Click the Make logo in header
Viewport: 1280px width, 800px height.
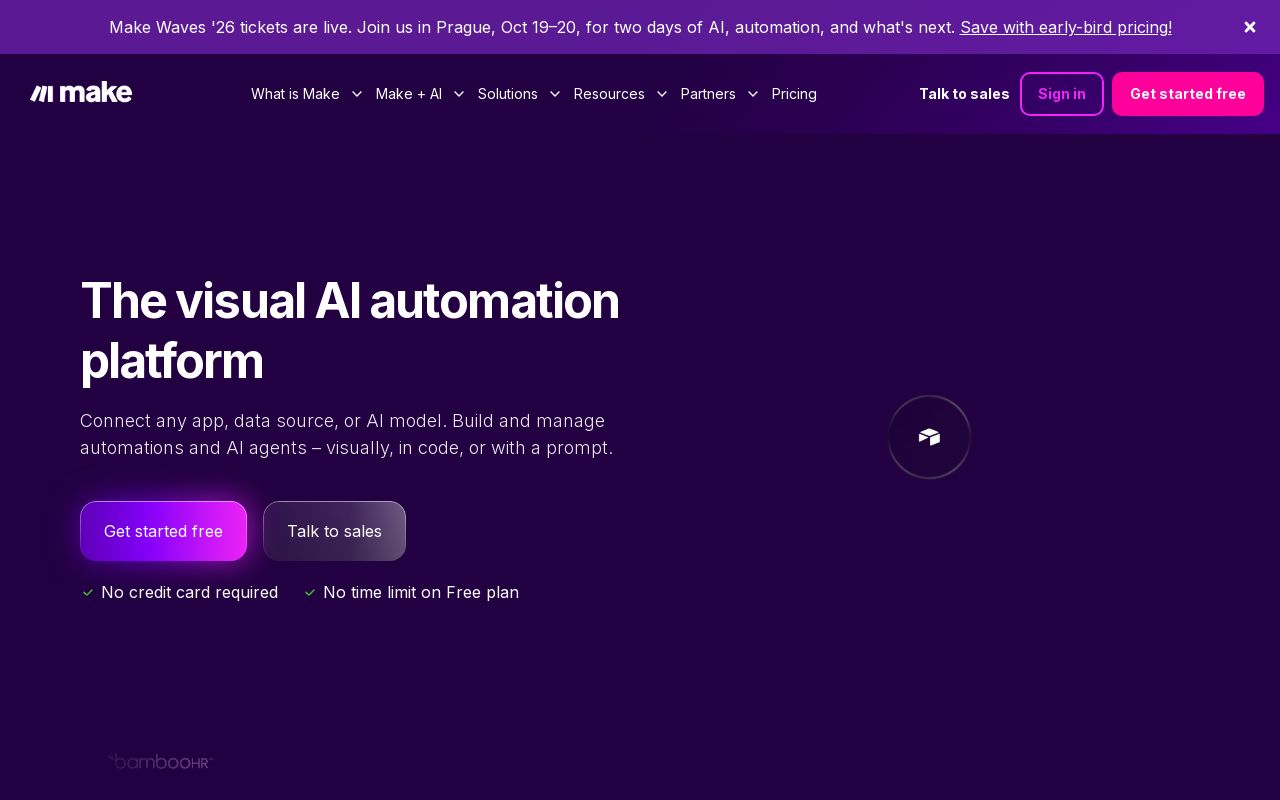point(81,93)
